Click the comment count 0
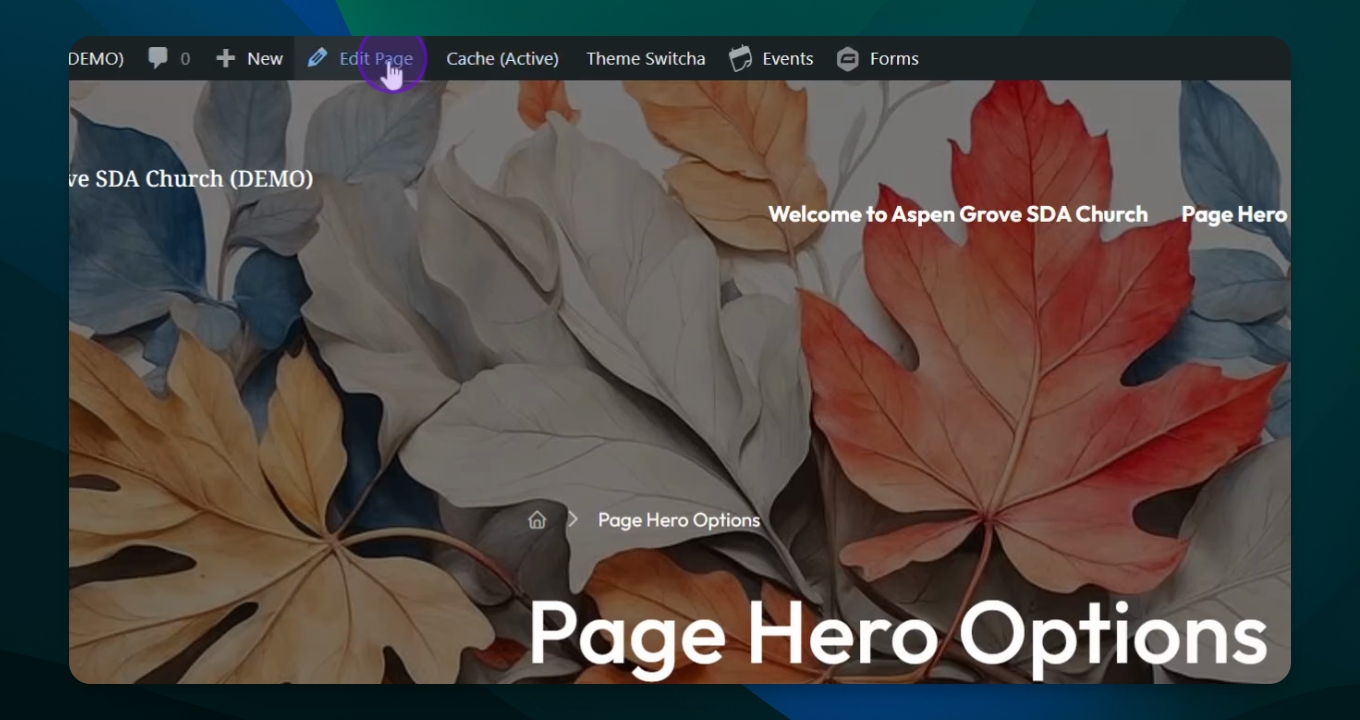Image resolution: width=1360 pixels, height=720 pixels. [x=185, y=59]
